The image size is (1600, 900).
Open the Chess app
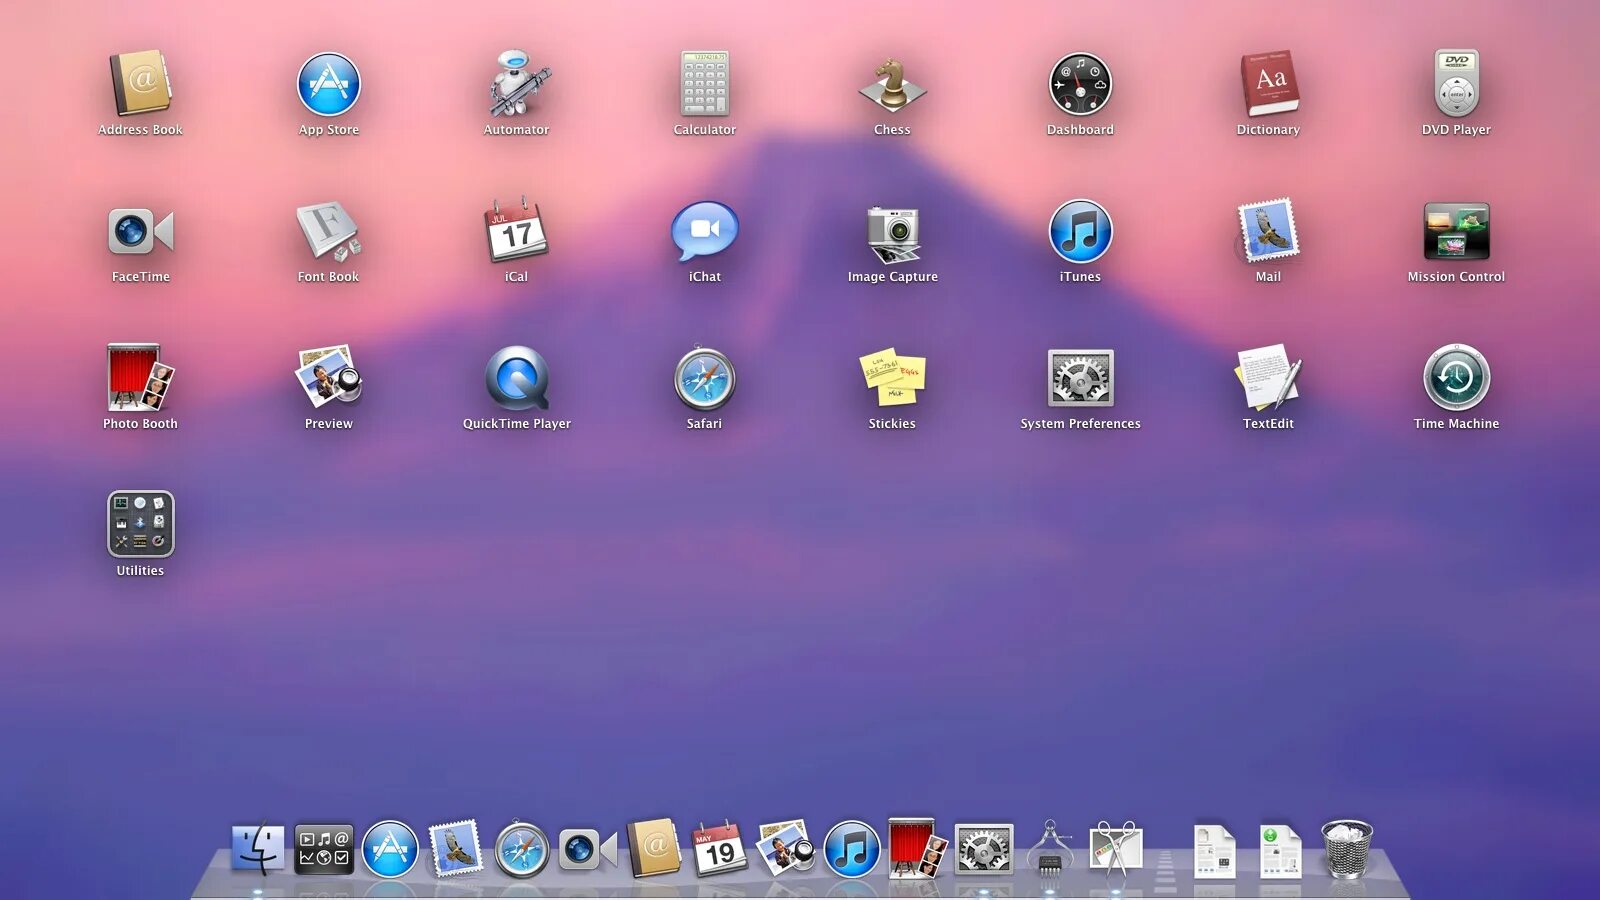click(x=892, y=84)
